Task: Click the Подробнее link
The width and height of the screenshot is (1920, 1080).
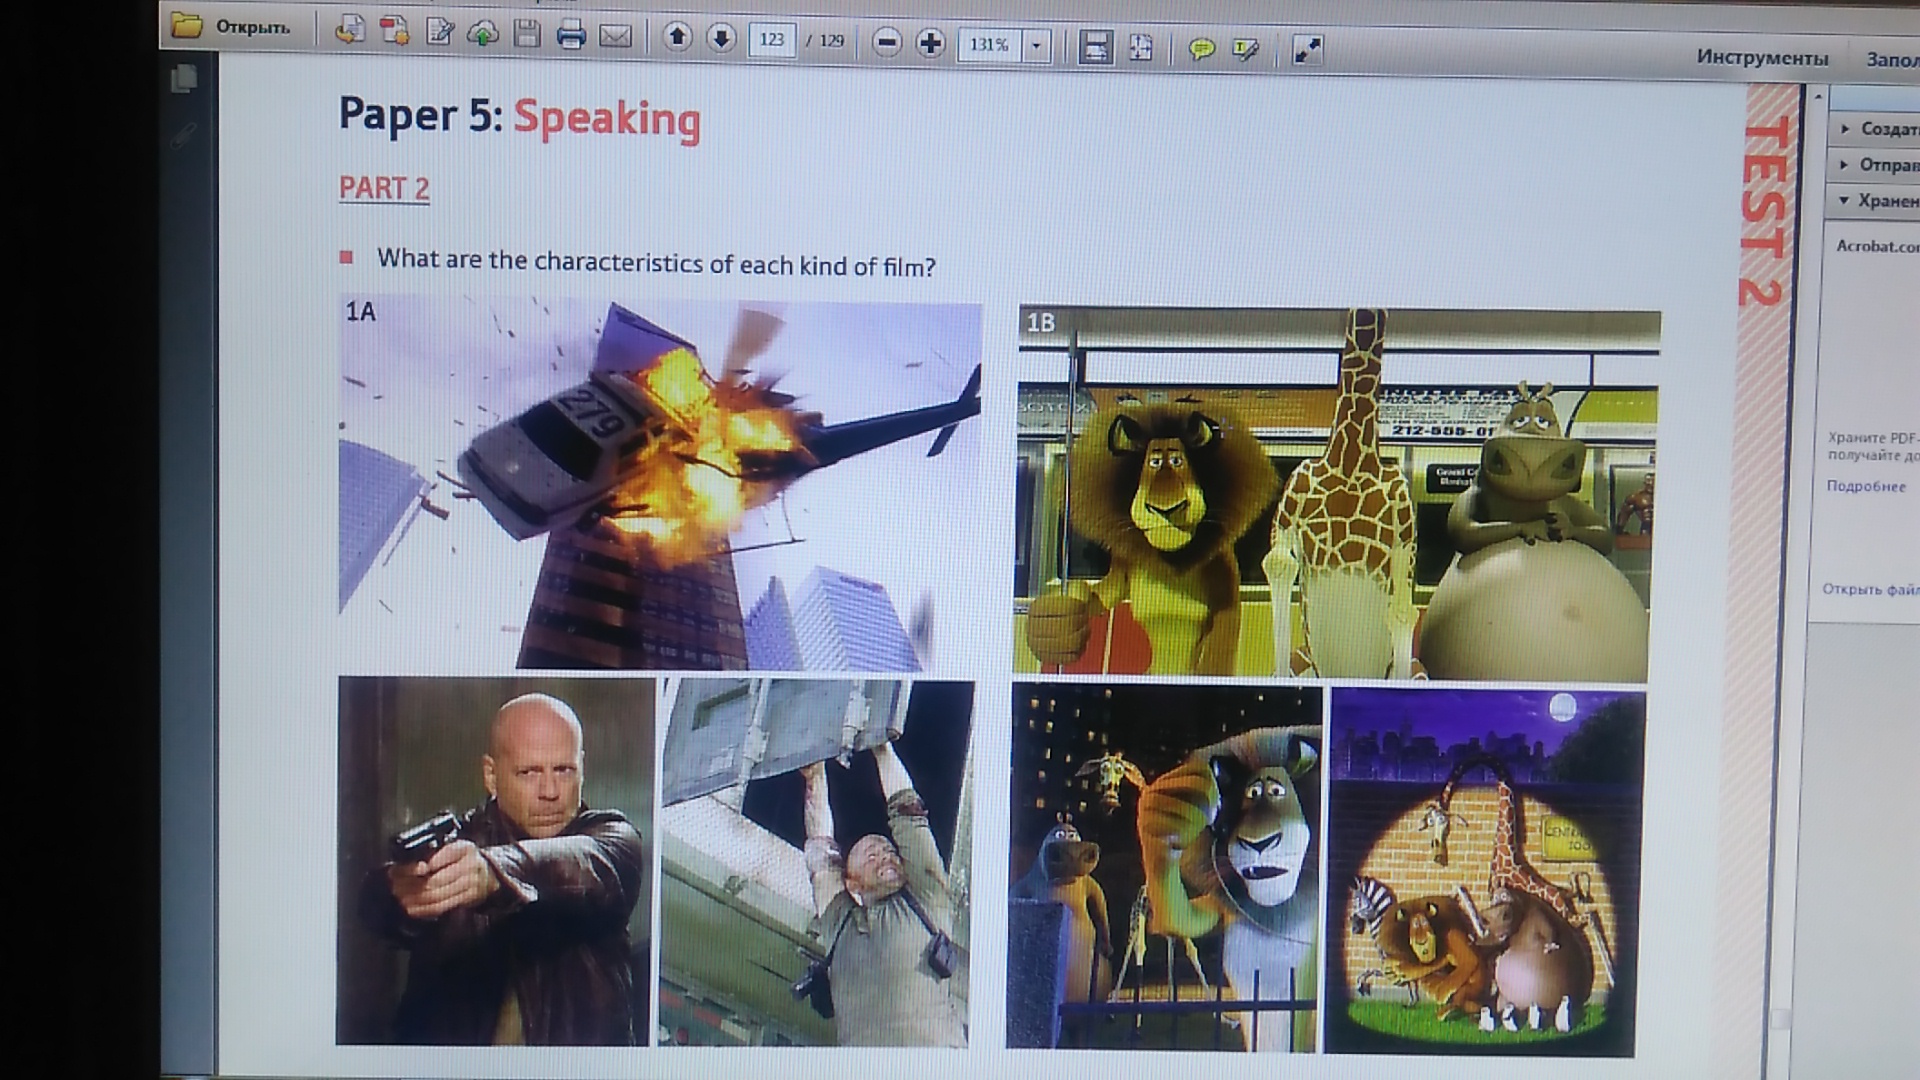Action: tap(1866, 486)
